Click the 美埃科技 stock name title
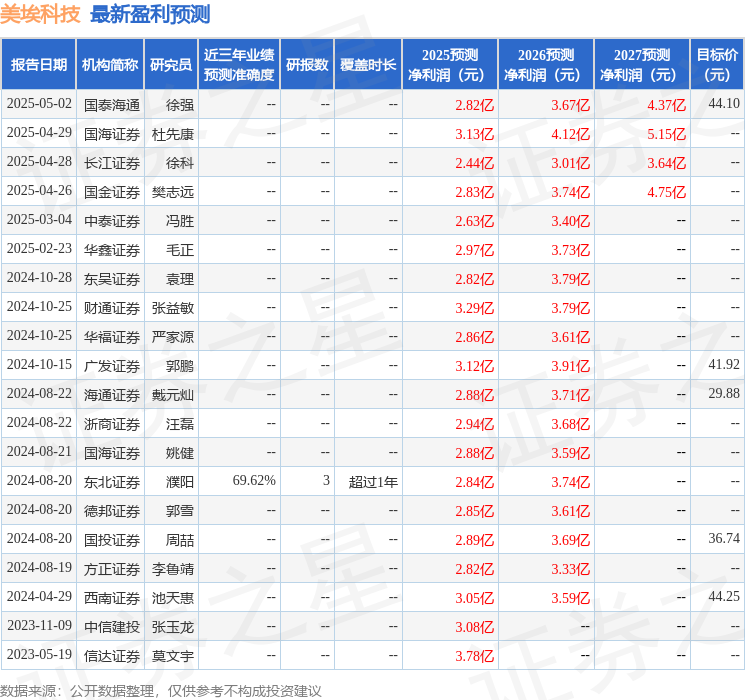The height and width of the screenshot is (700, 745). (x=41, y=14)
